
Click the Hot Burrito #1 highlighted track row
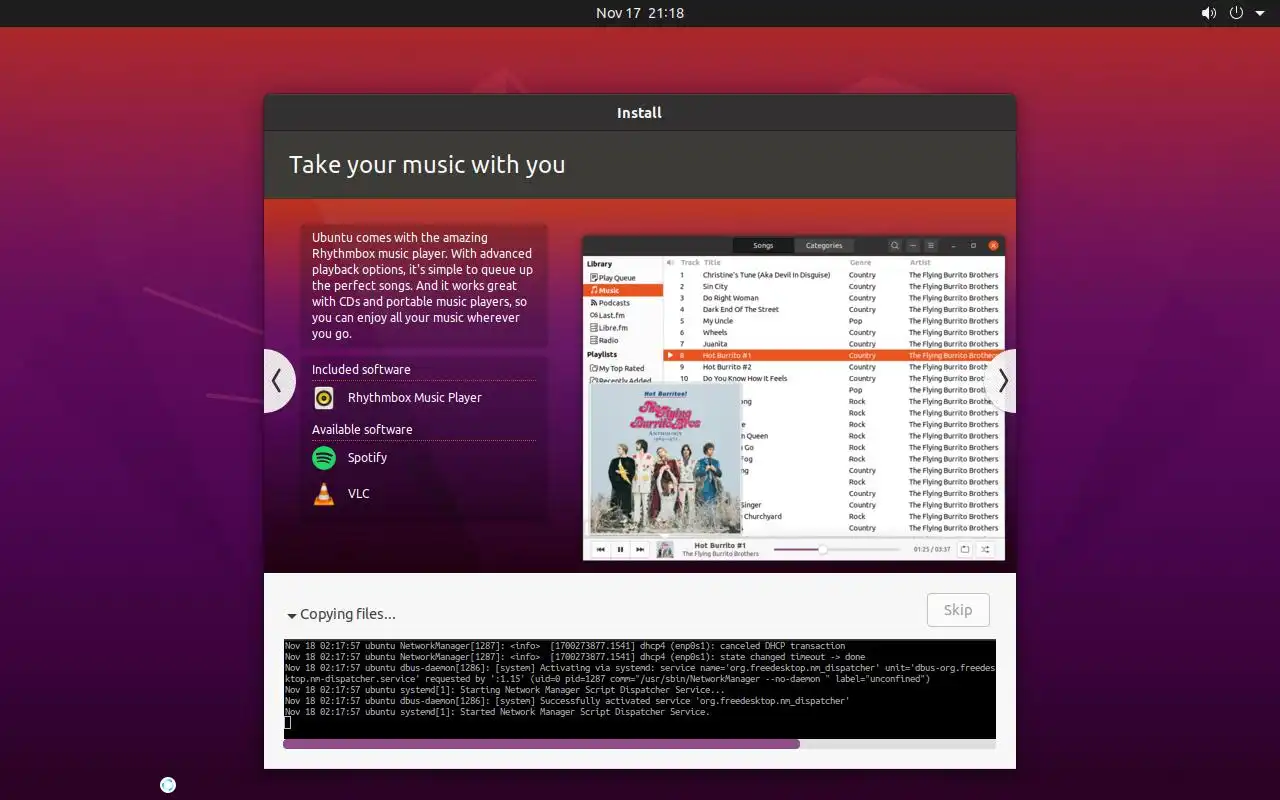834,355
